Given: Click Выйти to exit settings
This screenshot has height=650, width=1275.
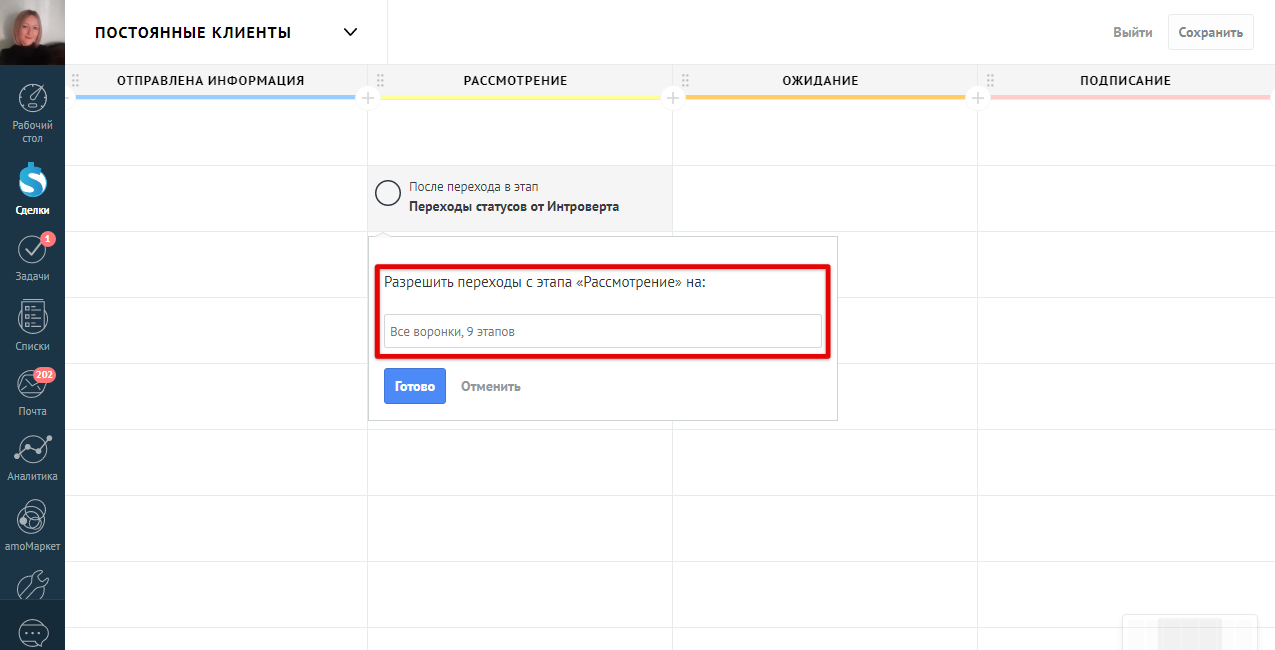Looking at the screenshot, I should click(1133, 32).
